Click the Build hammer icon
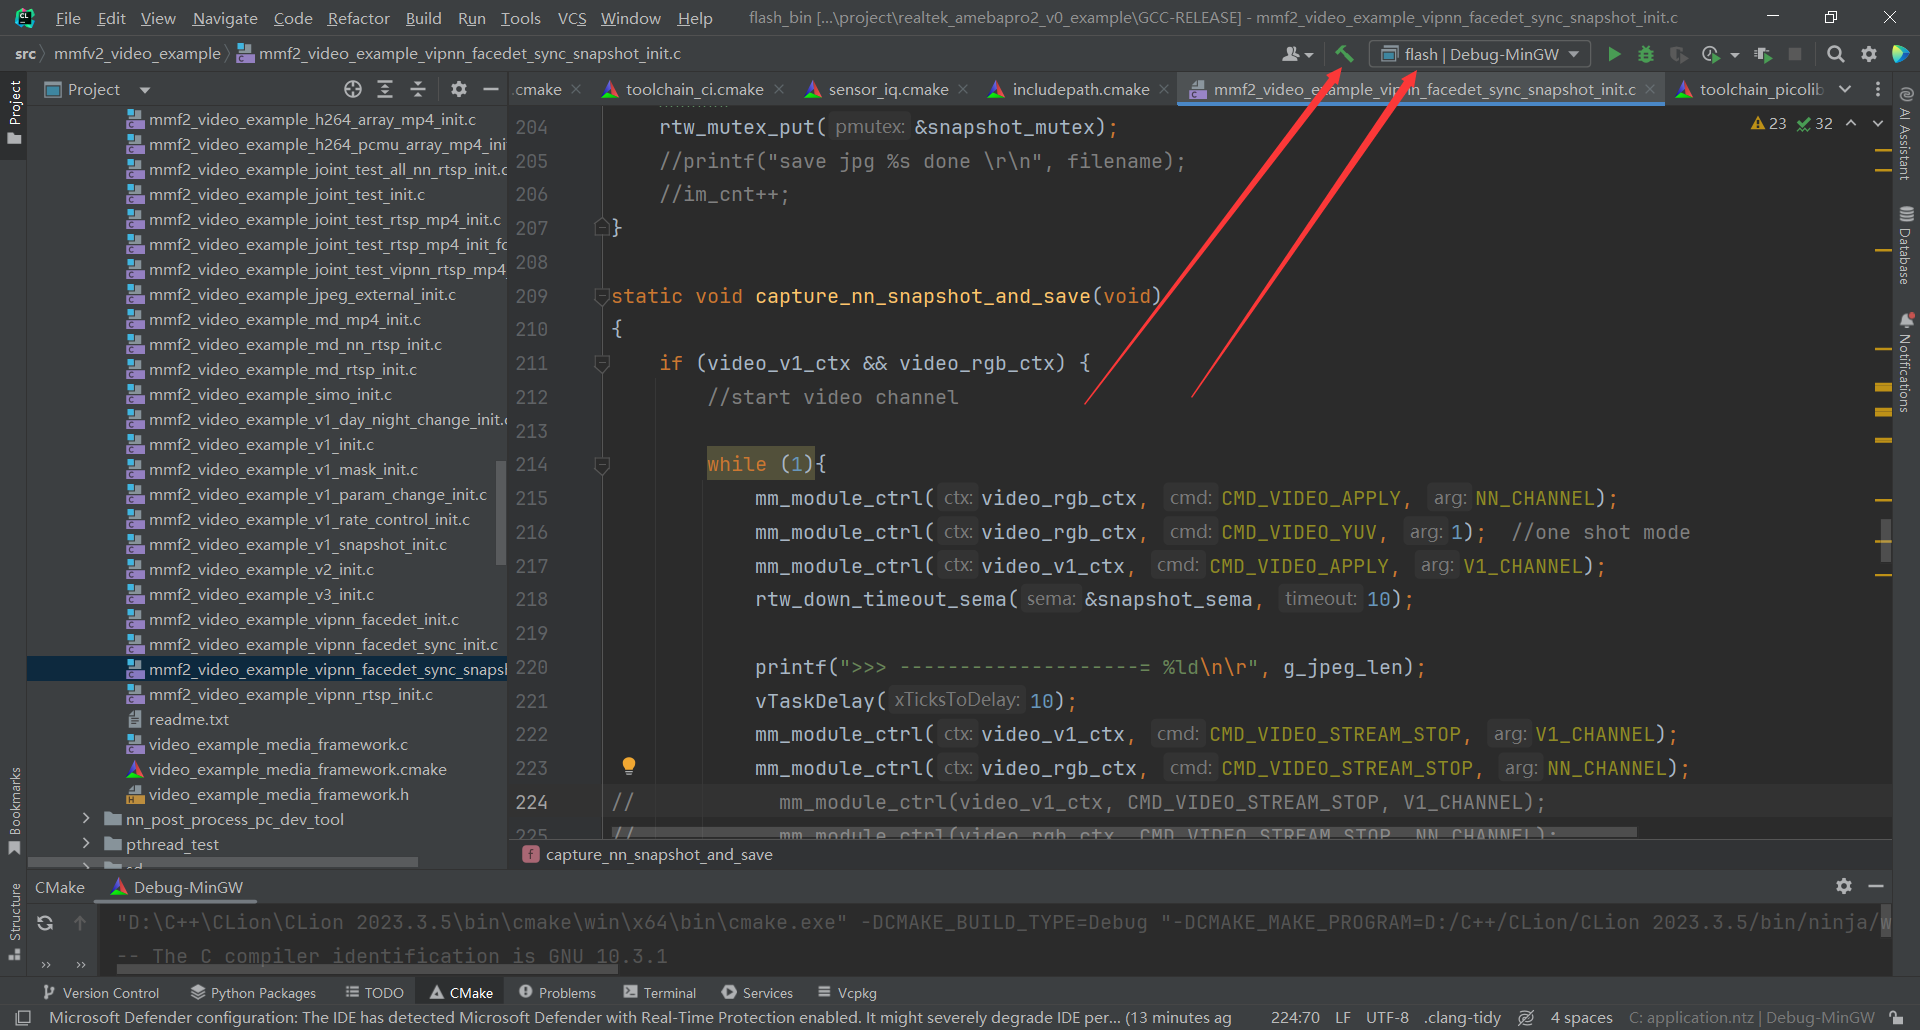This screenshot has width=1920, height=1030. click(1344, 54)
